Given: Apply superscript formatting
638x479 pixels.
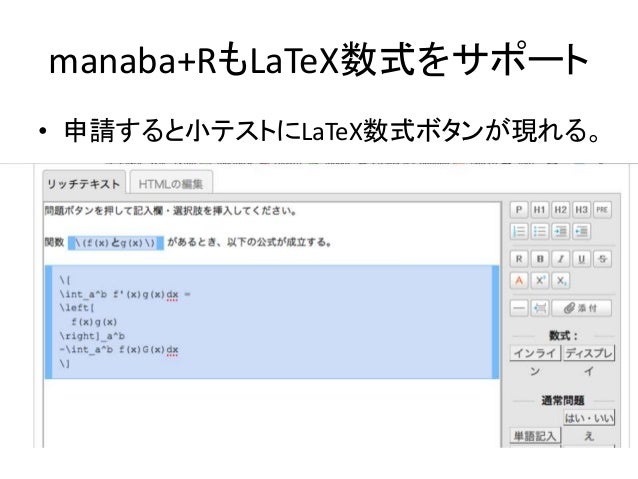Looking at the screenshot, I should pyautogui.click(x=540, y=280).
